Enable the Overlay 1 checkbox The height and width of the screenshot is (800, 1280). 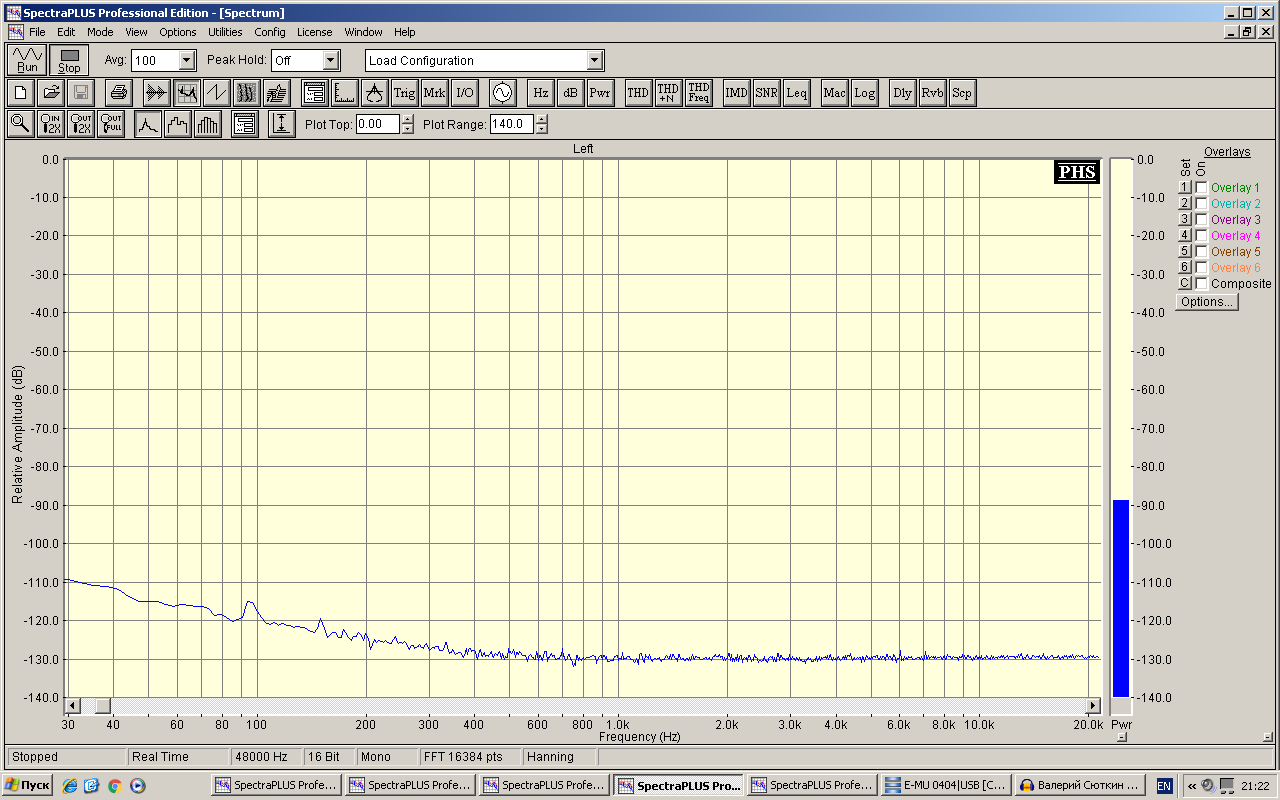tap(1201, 187)
